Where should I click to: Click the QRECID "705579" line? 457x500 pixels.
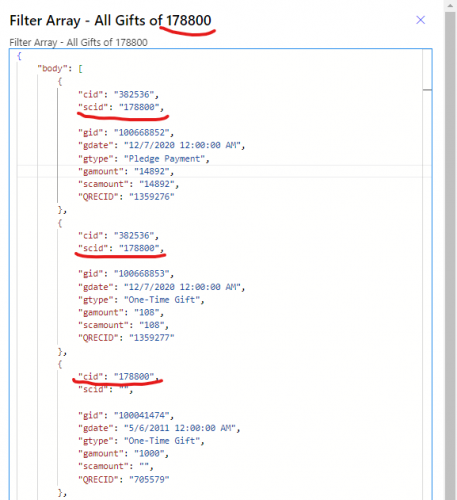[124, 479]
